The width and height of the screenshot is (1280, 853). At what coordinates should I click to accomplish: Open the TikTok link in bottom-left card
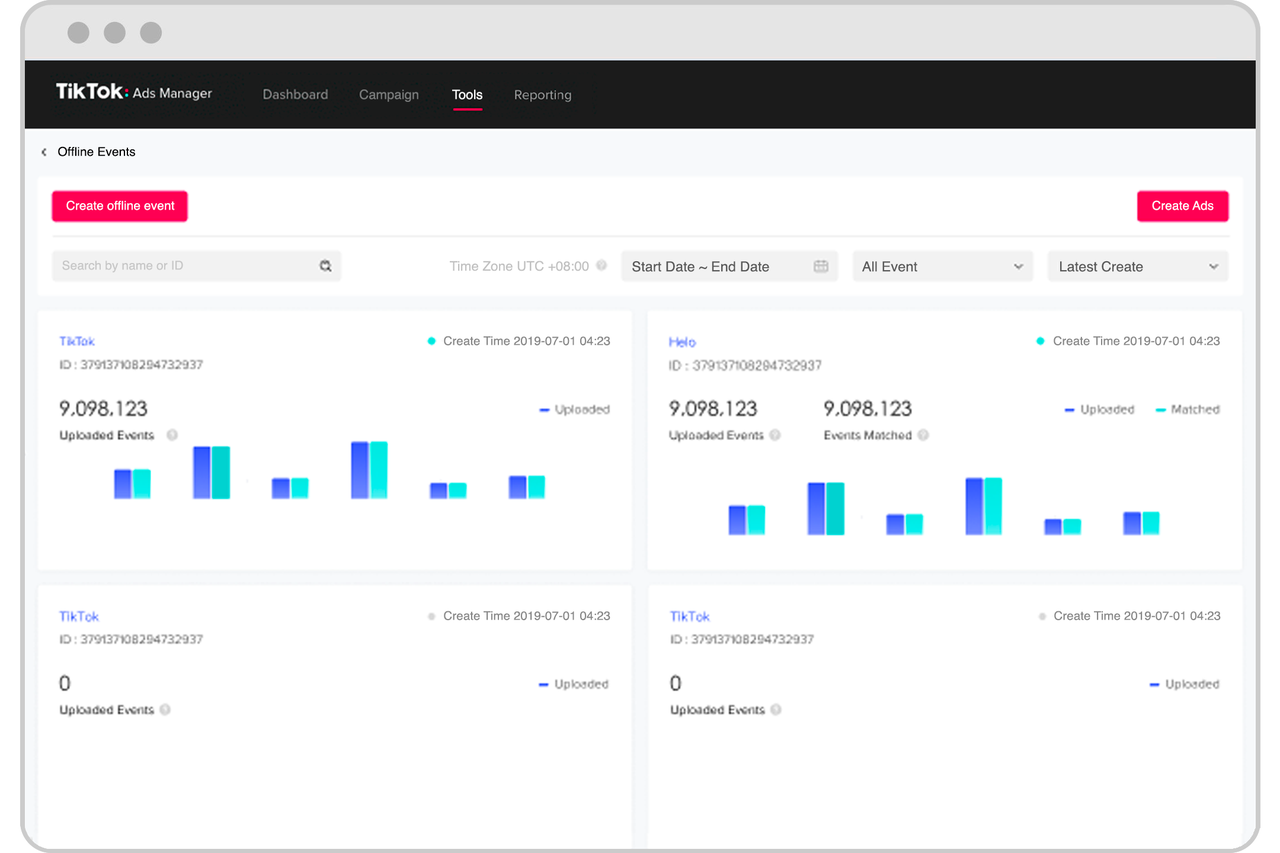(79, 616)
